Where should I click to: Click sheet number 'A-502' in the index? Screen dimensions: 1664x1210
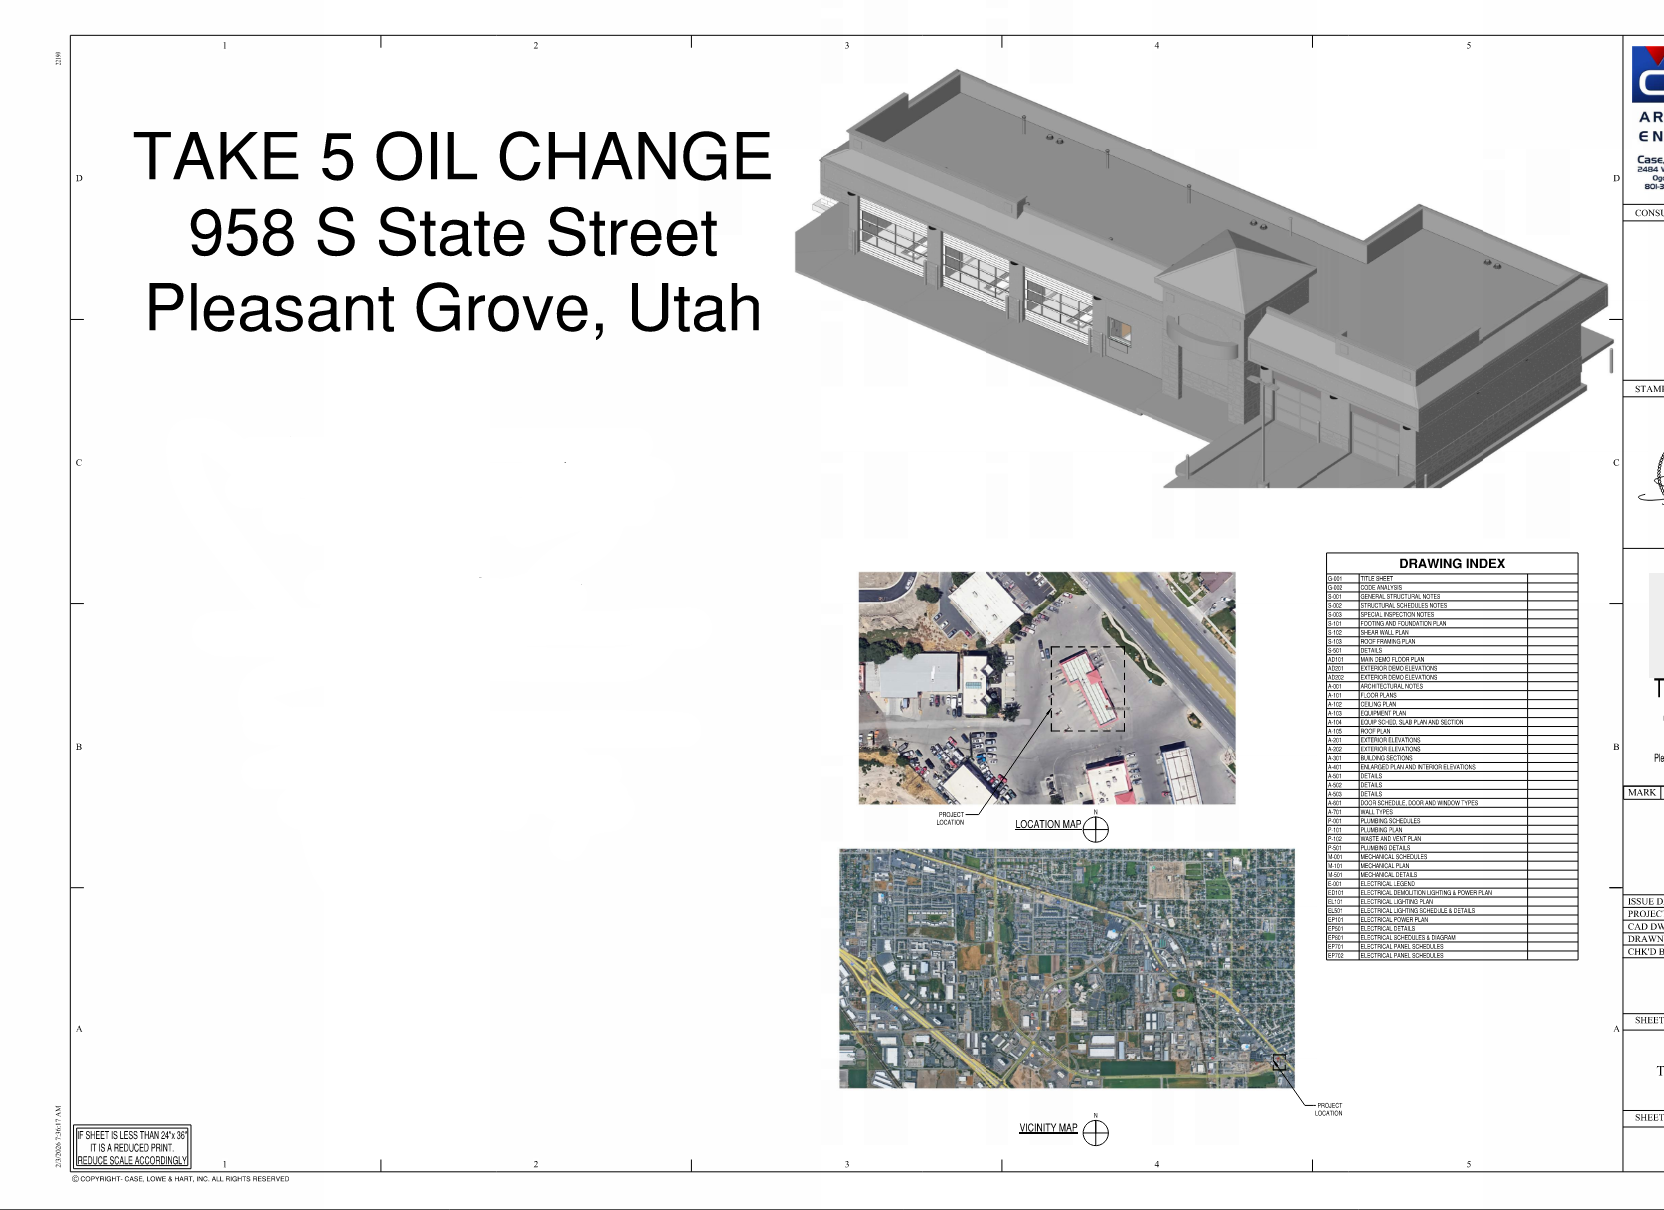click(1334, 786)
